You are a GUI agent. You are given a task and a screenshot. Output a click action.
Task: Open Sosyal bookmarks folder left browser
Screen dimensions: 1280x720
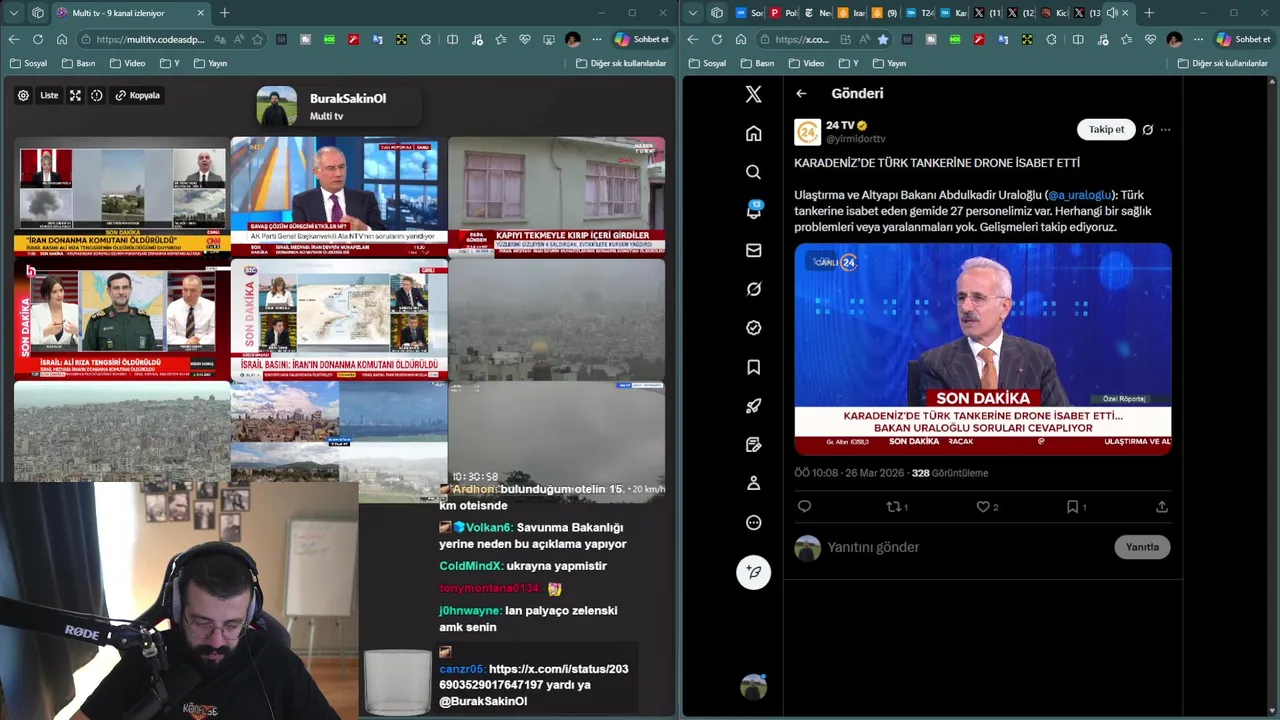(28, 63)
